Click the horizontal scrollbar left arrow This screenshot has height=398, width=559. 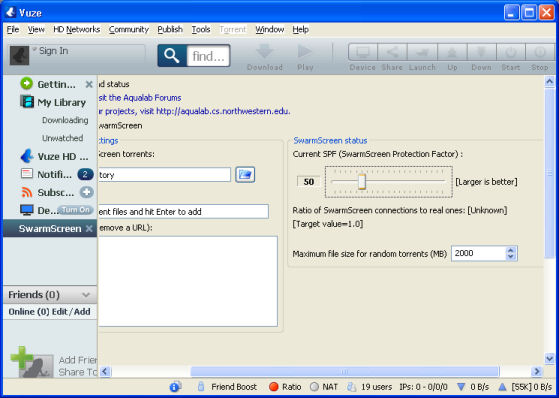(x=105, y=372)
